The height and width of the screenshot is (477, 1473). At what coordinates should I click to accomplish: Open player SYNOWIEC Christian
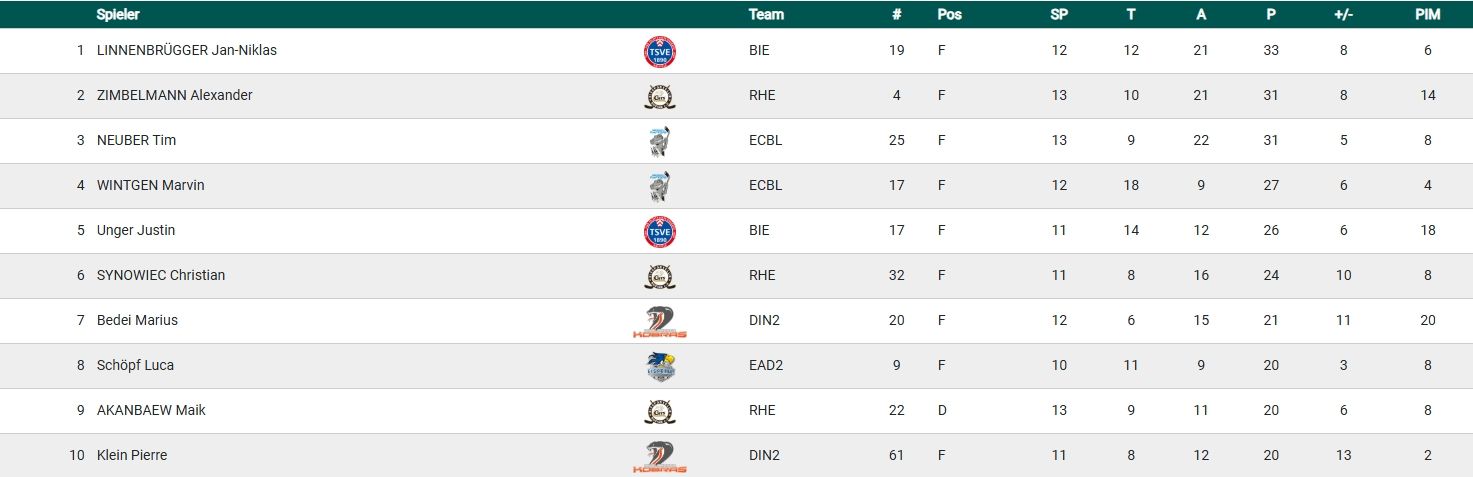coord(161,275)
